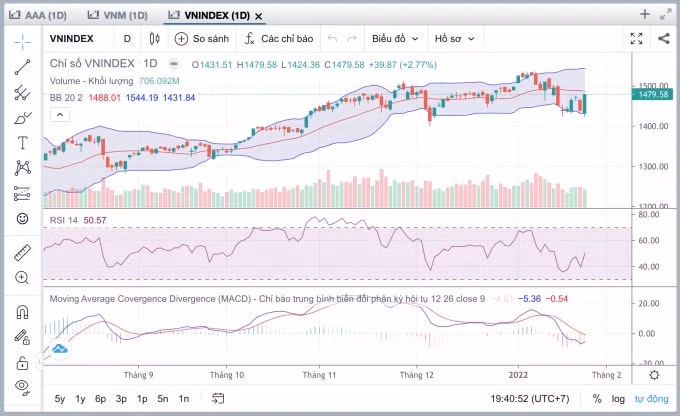The image size is (680, 416).
Task: Enter fullscreen chart mode
Action: tap(636, 39)
